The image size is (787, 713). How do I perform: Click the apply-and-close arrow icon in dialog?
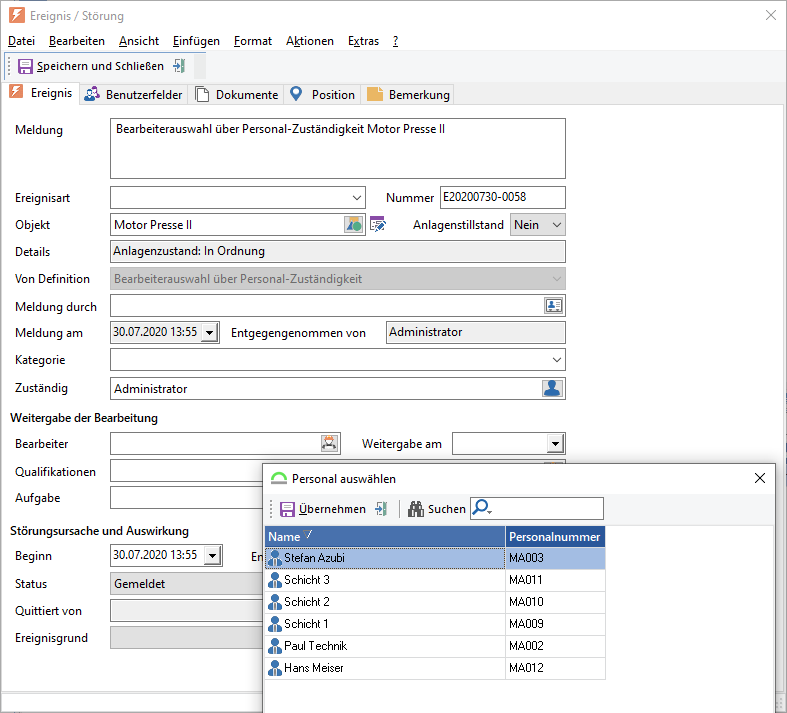(381, 509)
